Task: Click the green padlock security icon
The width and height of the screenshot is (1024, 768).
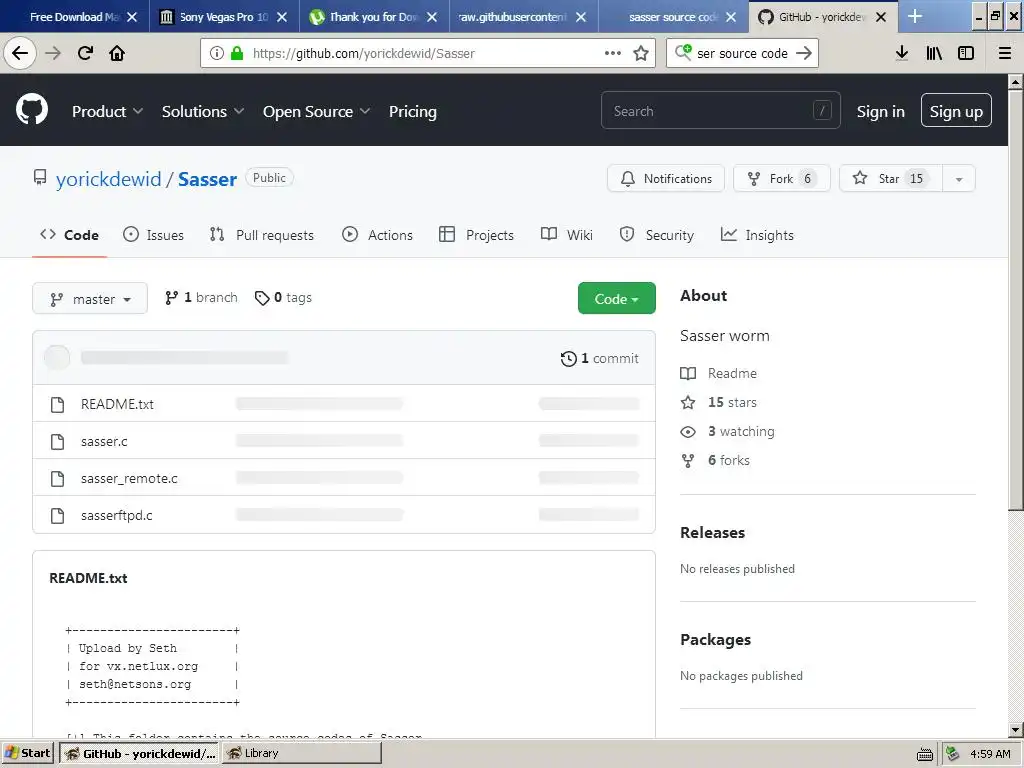Action: click(237, 53)
